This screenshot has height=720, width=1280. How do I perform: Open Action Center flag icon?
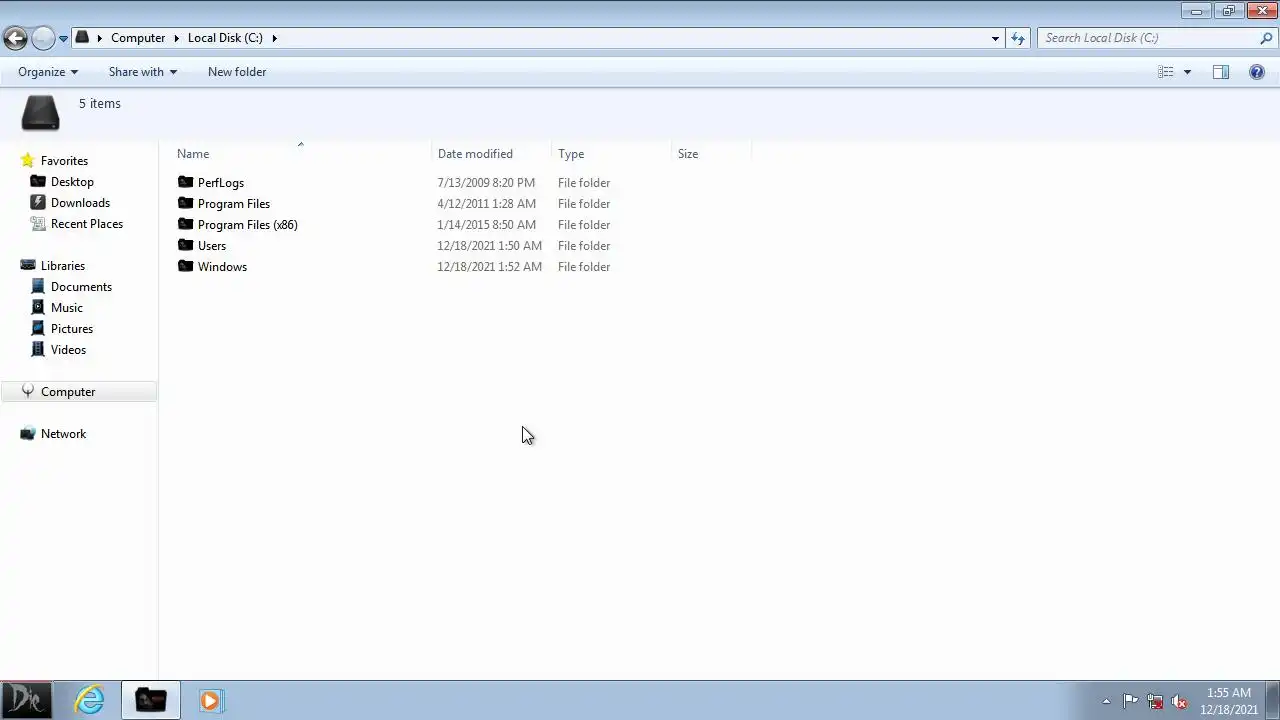pos(1130,701)
